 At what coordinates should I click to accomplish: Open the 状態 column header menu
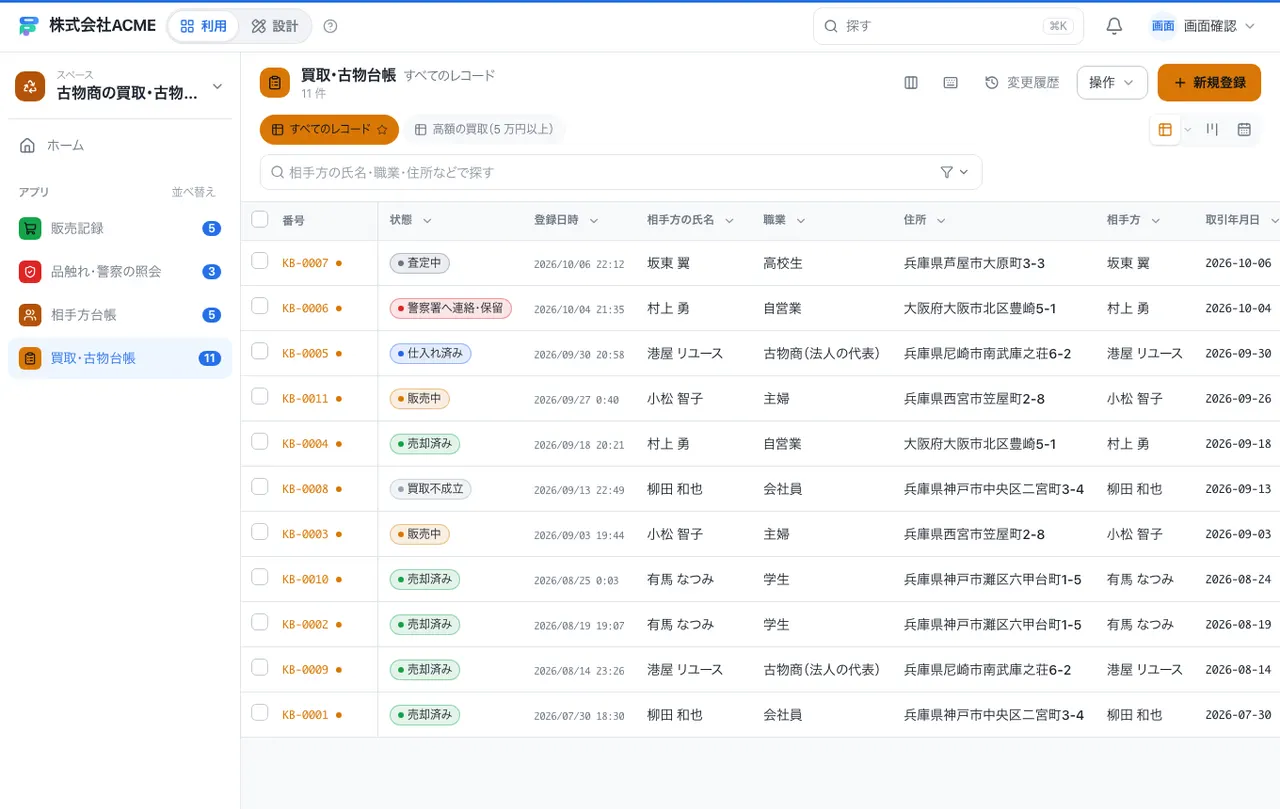427,220
